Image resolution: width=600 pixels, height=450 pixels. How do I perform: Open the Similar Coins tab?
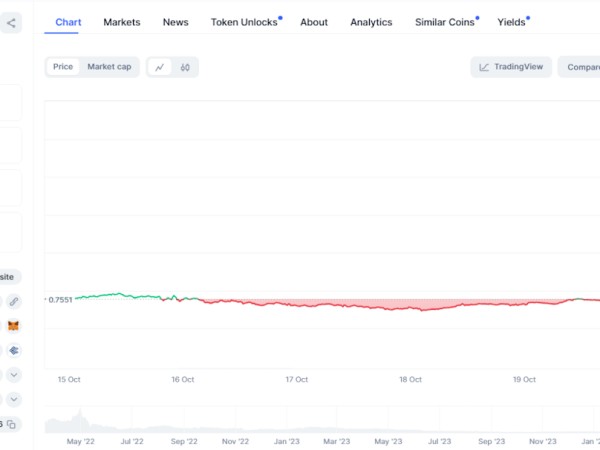pyautogui.click(x=445, y=22)
